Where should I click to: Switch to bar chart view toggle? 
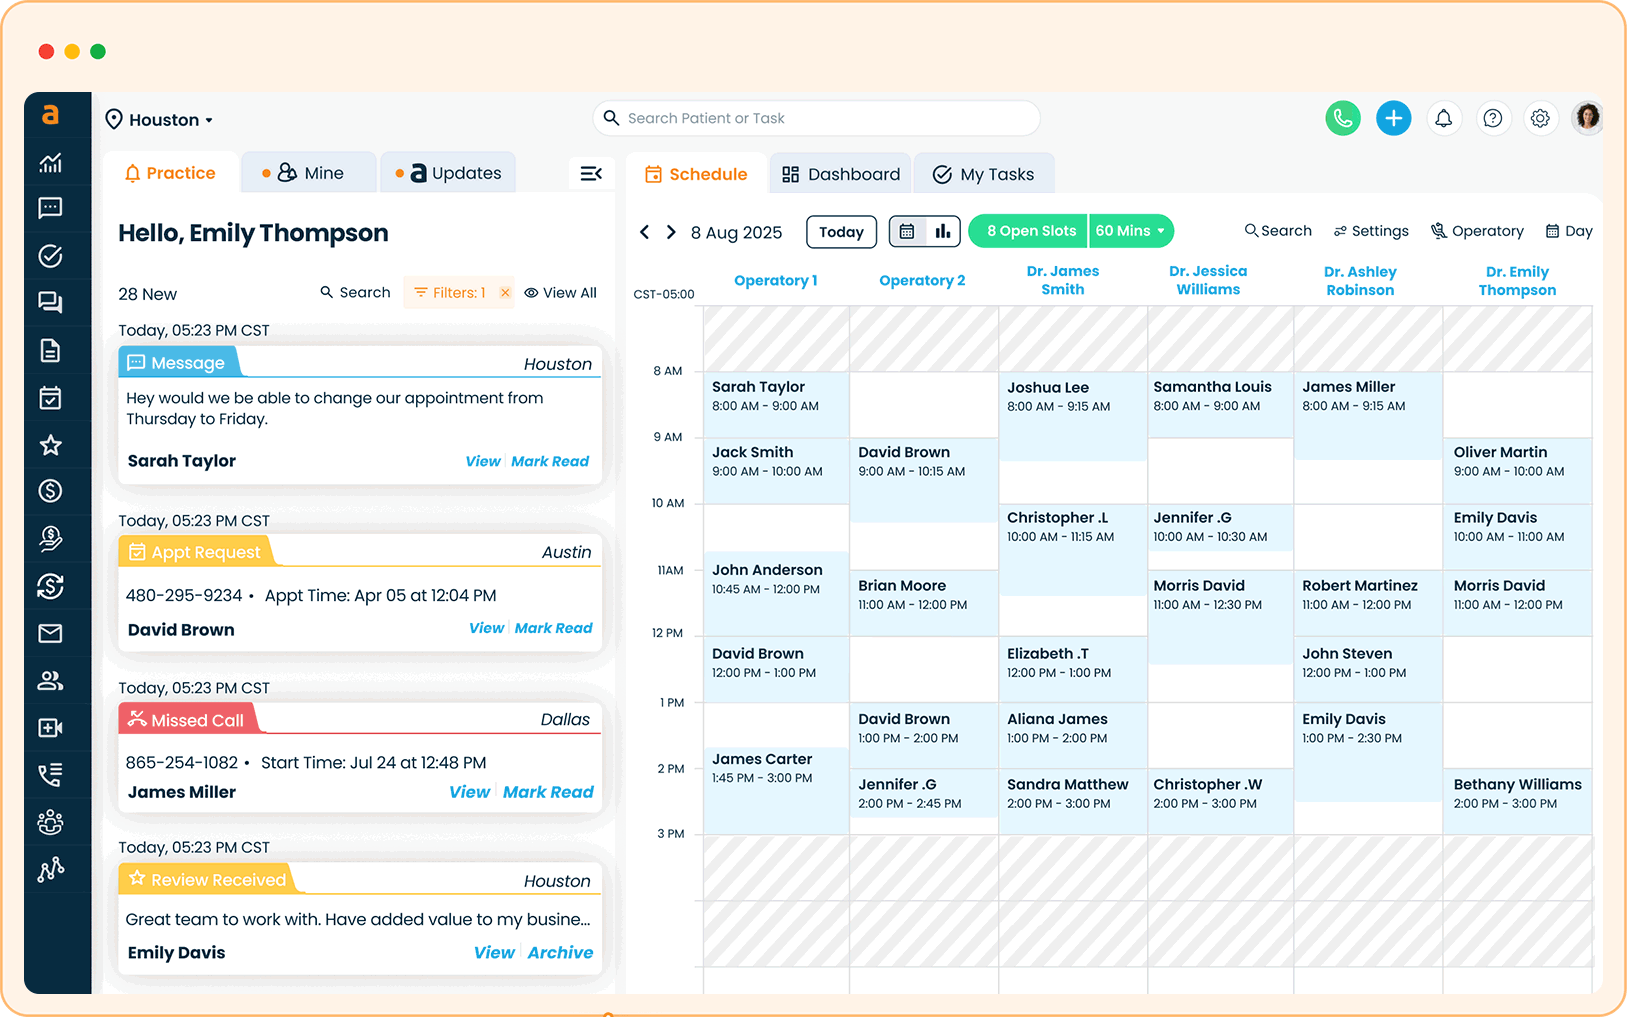tap(942, 232)
